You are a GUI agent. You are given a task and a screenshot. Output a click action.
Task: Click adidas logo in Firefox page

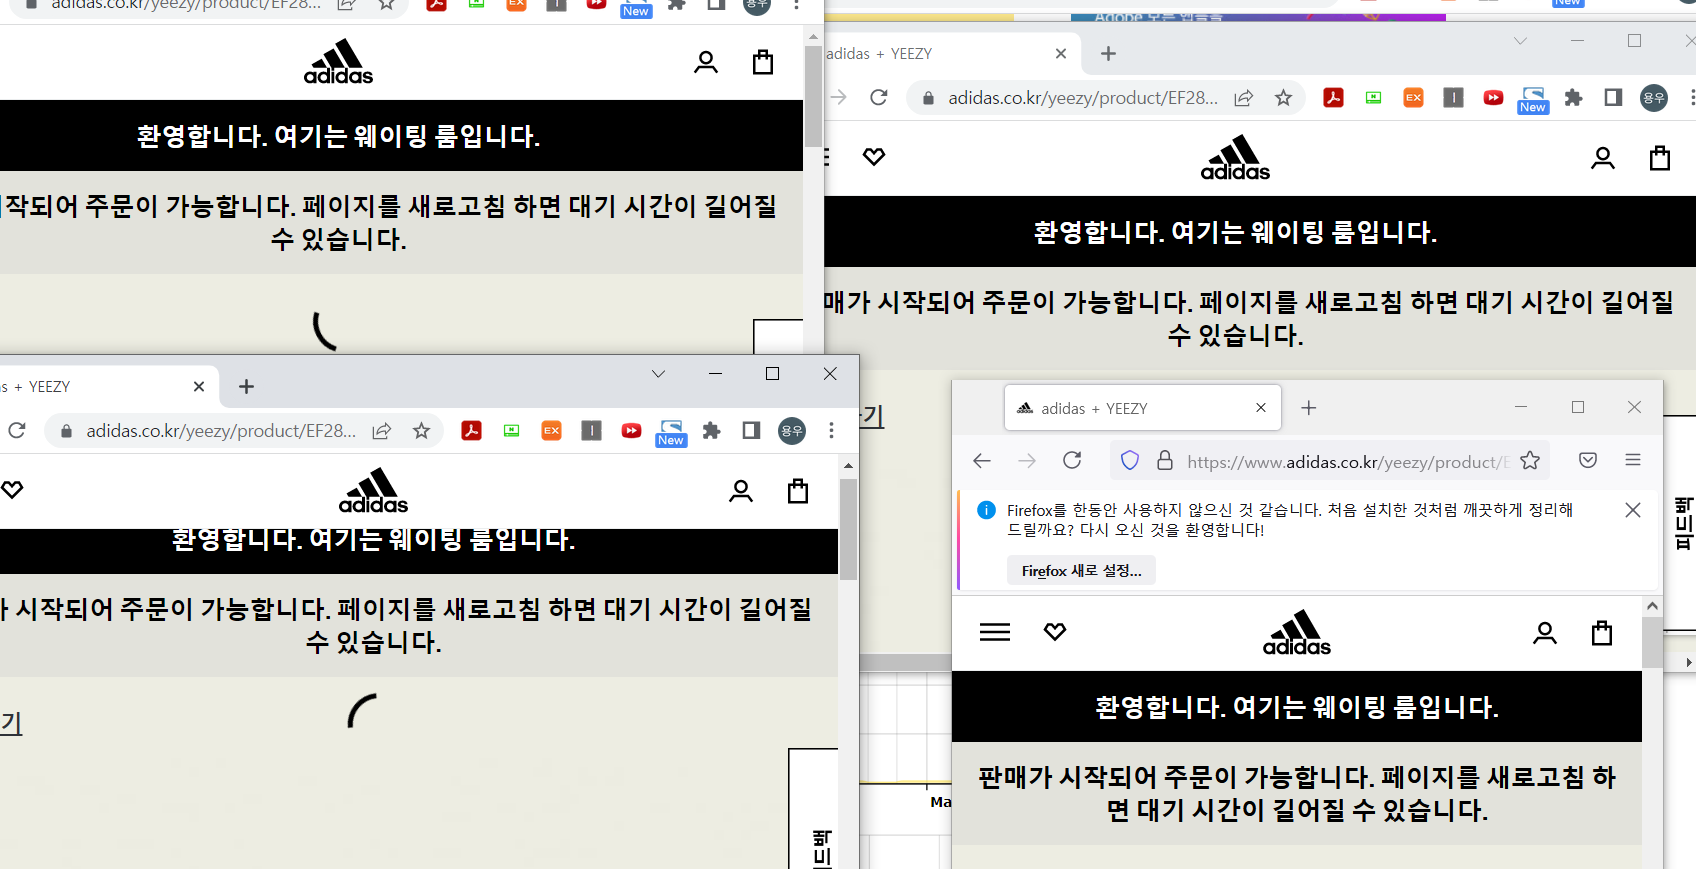[1297, 633]
